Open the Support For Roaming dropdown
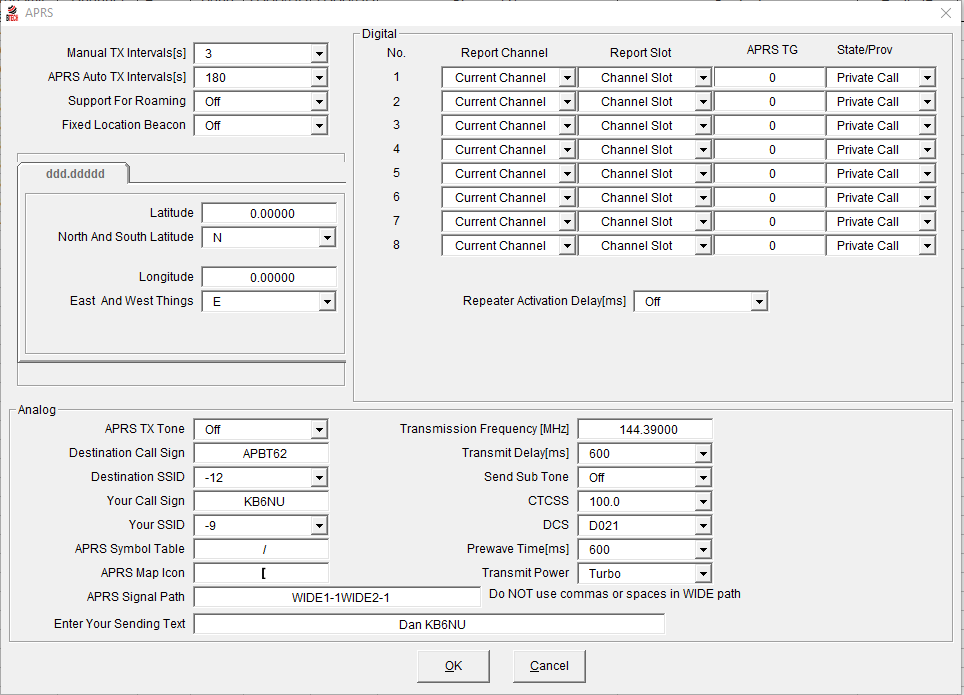The height and width of the screenshot is (695, 964). pyautogui.click(x=319, y=101)
